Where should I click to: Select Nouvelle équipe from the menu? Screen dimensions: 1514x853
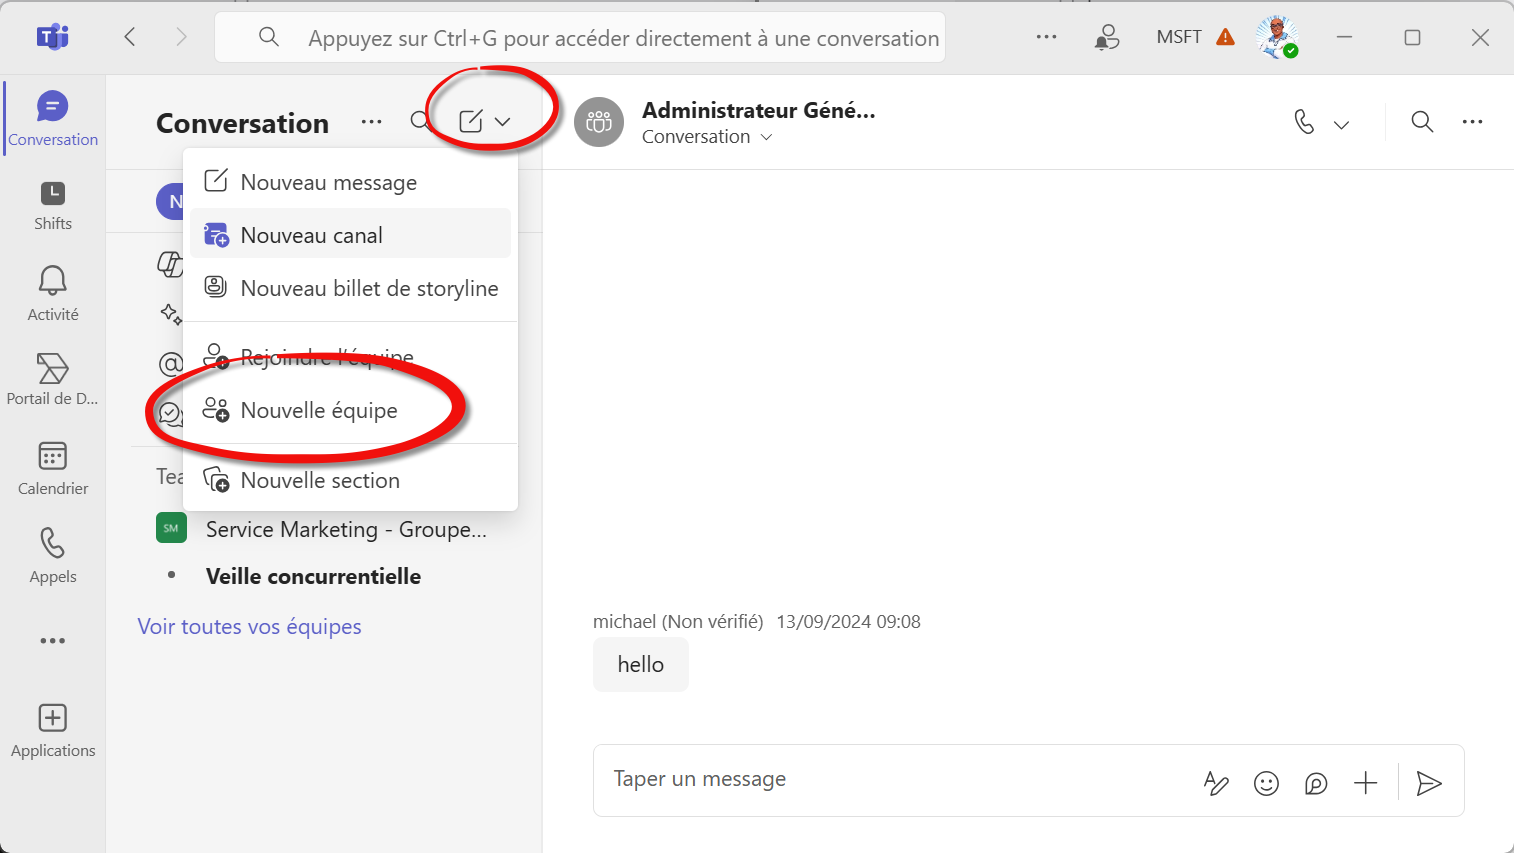click(319, 411)
